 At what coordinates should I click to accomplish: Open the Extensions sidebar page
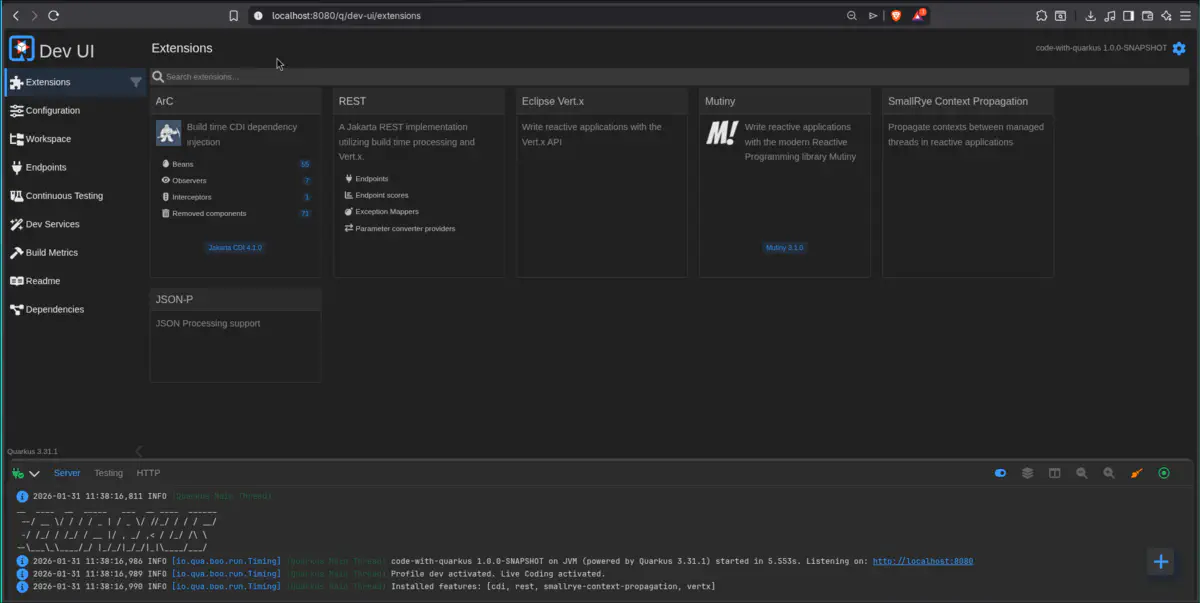point(75,82)
